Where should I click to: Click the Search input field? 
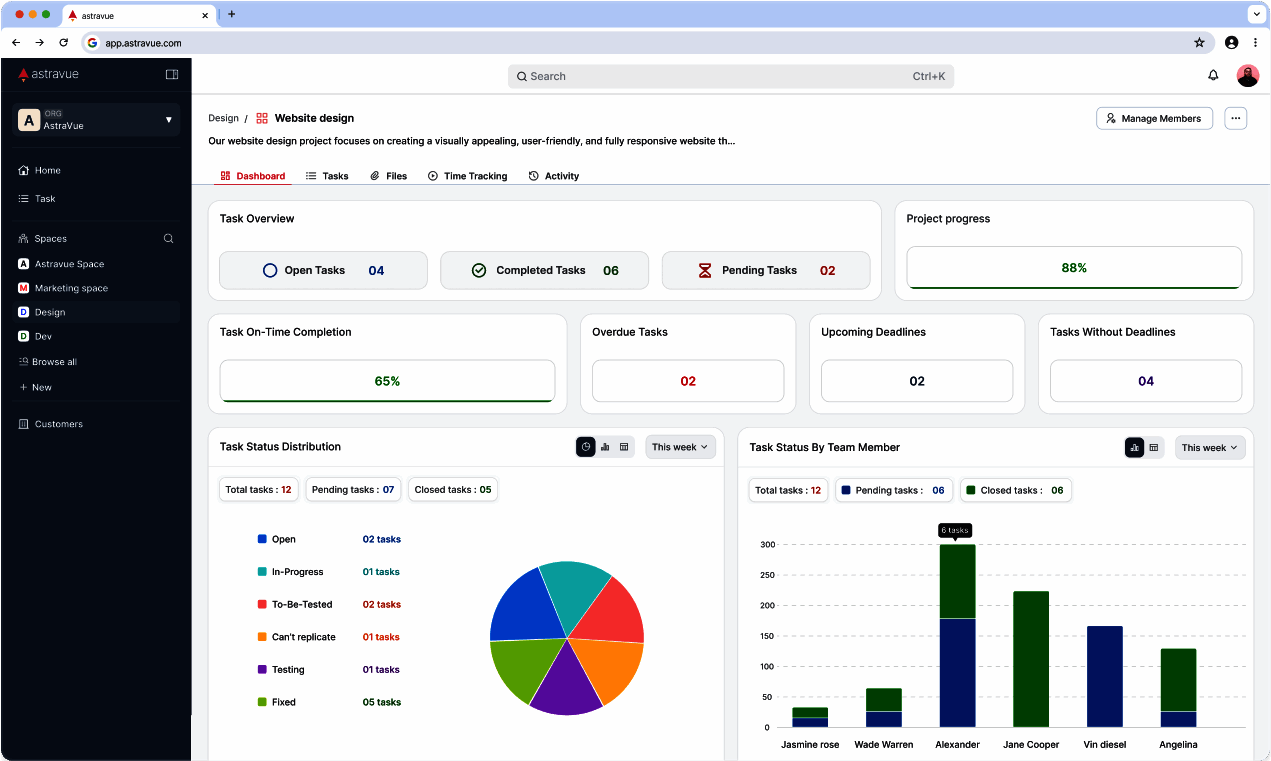(x=730, y=76)
